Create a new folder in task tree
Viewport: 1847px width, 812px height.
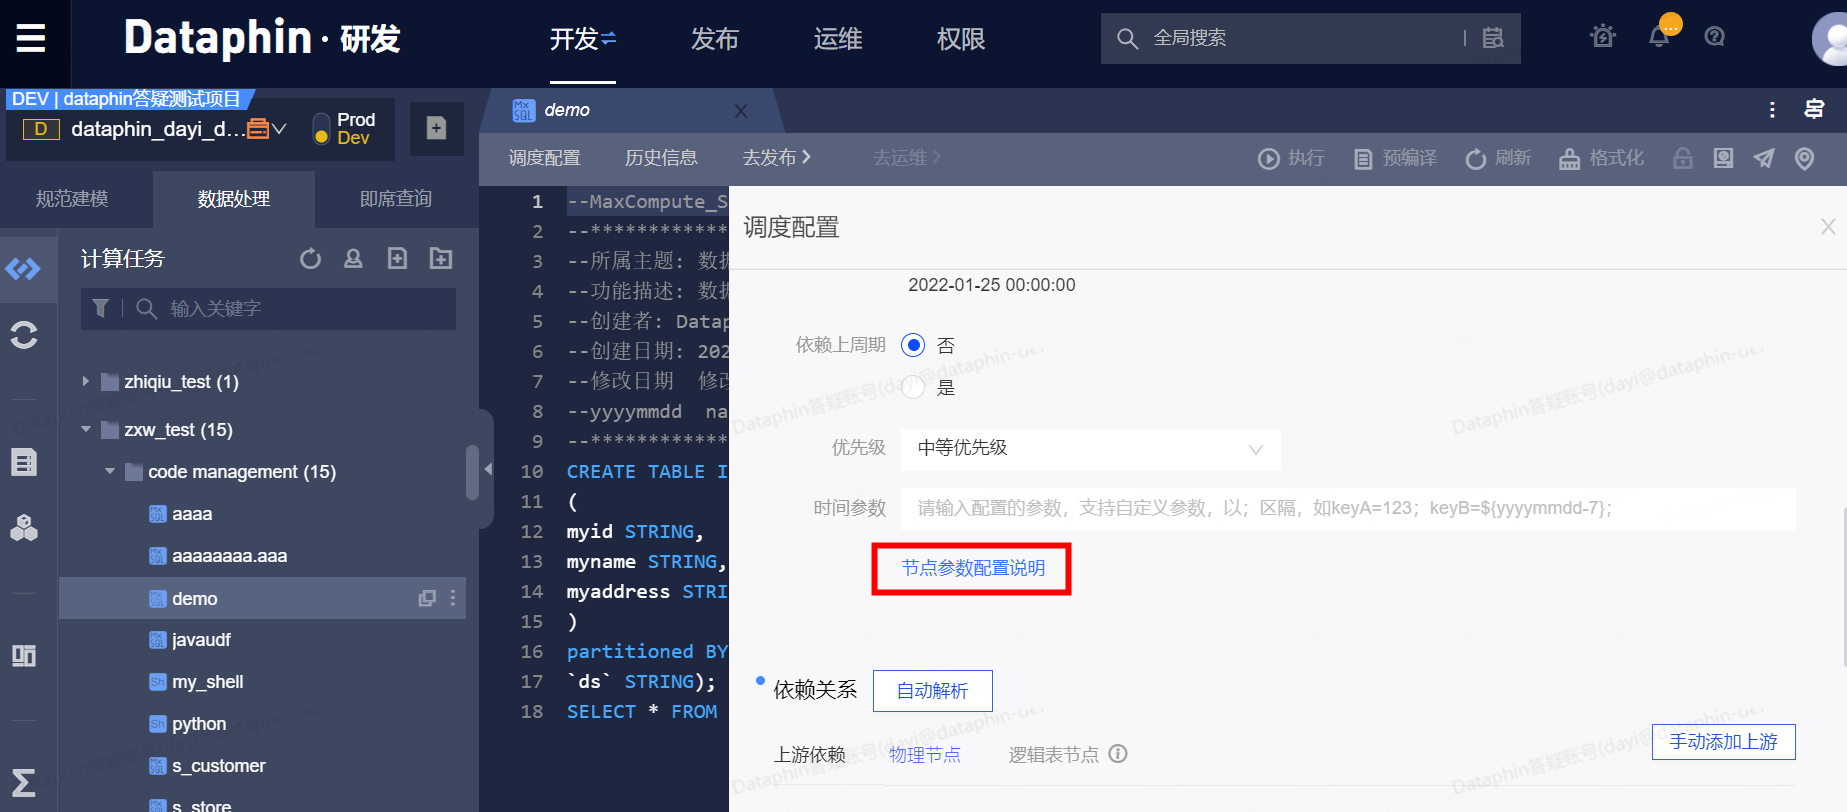441,259
